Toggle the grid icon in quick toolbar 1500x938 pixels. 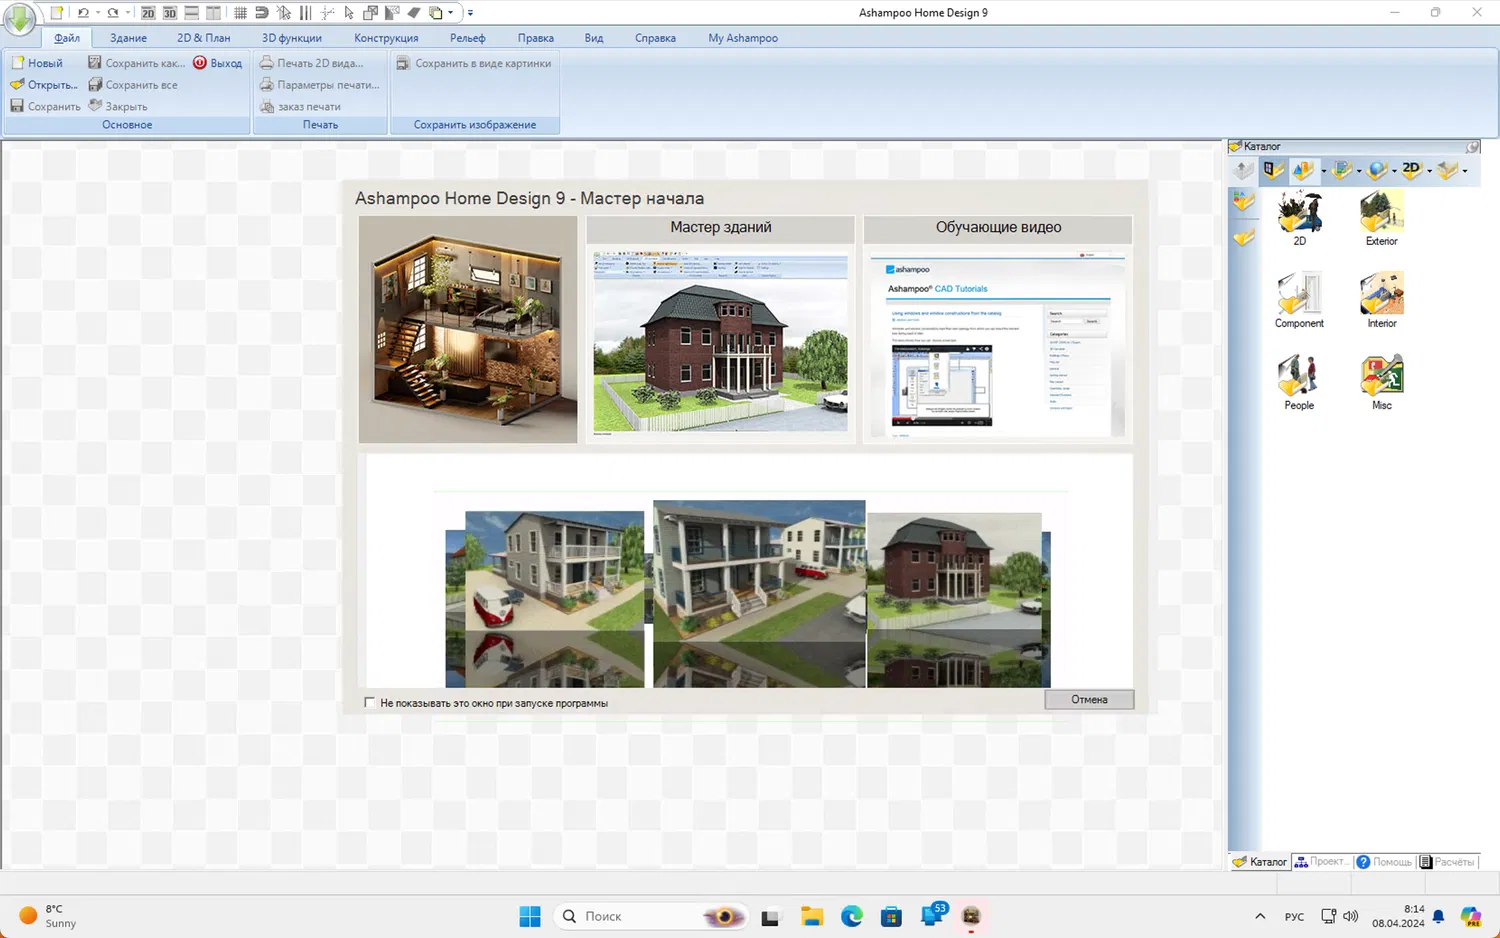point(240,13)
